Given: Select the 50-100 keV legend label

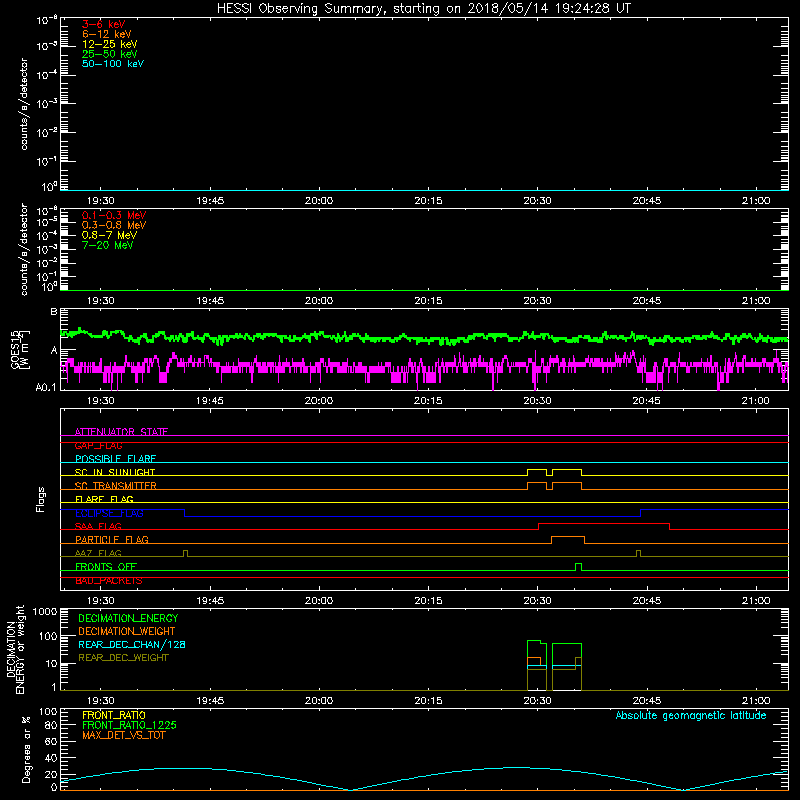Looking at the screenshot, I should (113, 64).
